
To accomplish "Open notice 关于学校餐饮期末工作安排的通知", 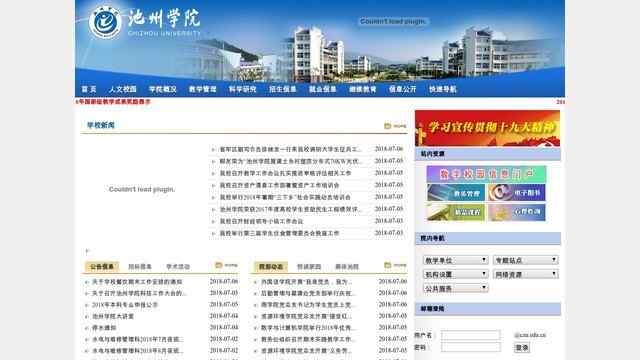I will click(137, 282).
